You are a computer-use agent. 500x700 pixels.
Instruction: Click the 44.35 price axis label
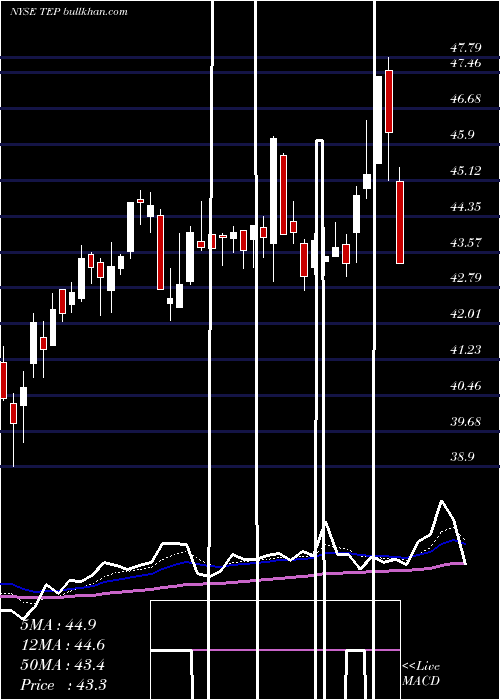coord(466,207)
